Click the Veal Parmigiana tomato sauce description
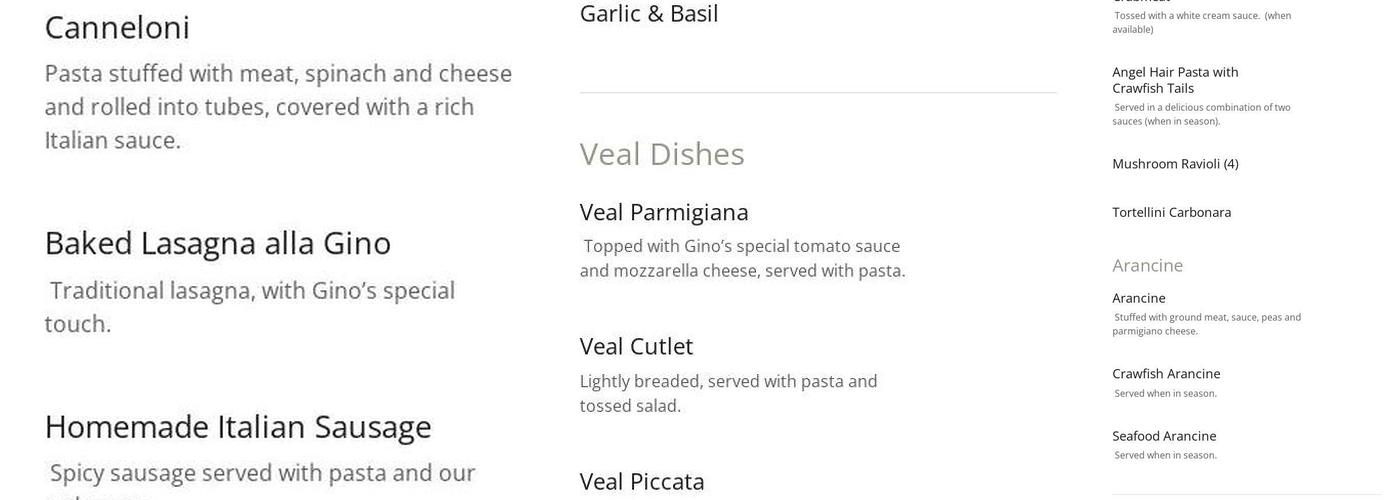This screenshot has width=1400, height=500. coord(742,258)
